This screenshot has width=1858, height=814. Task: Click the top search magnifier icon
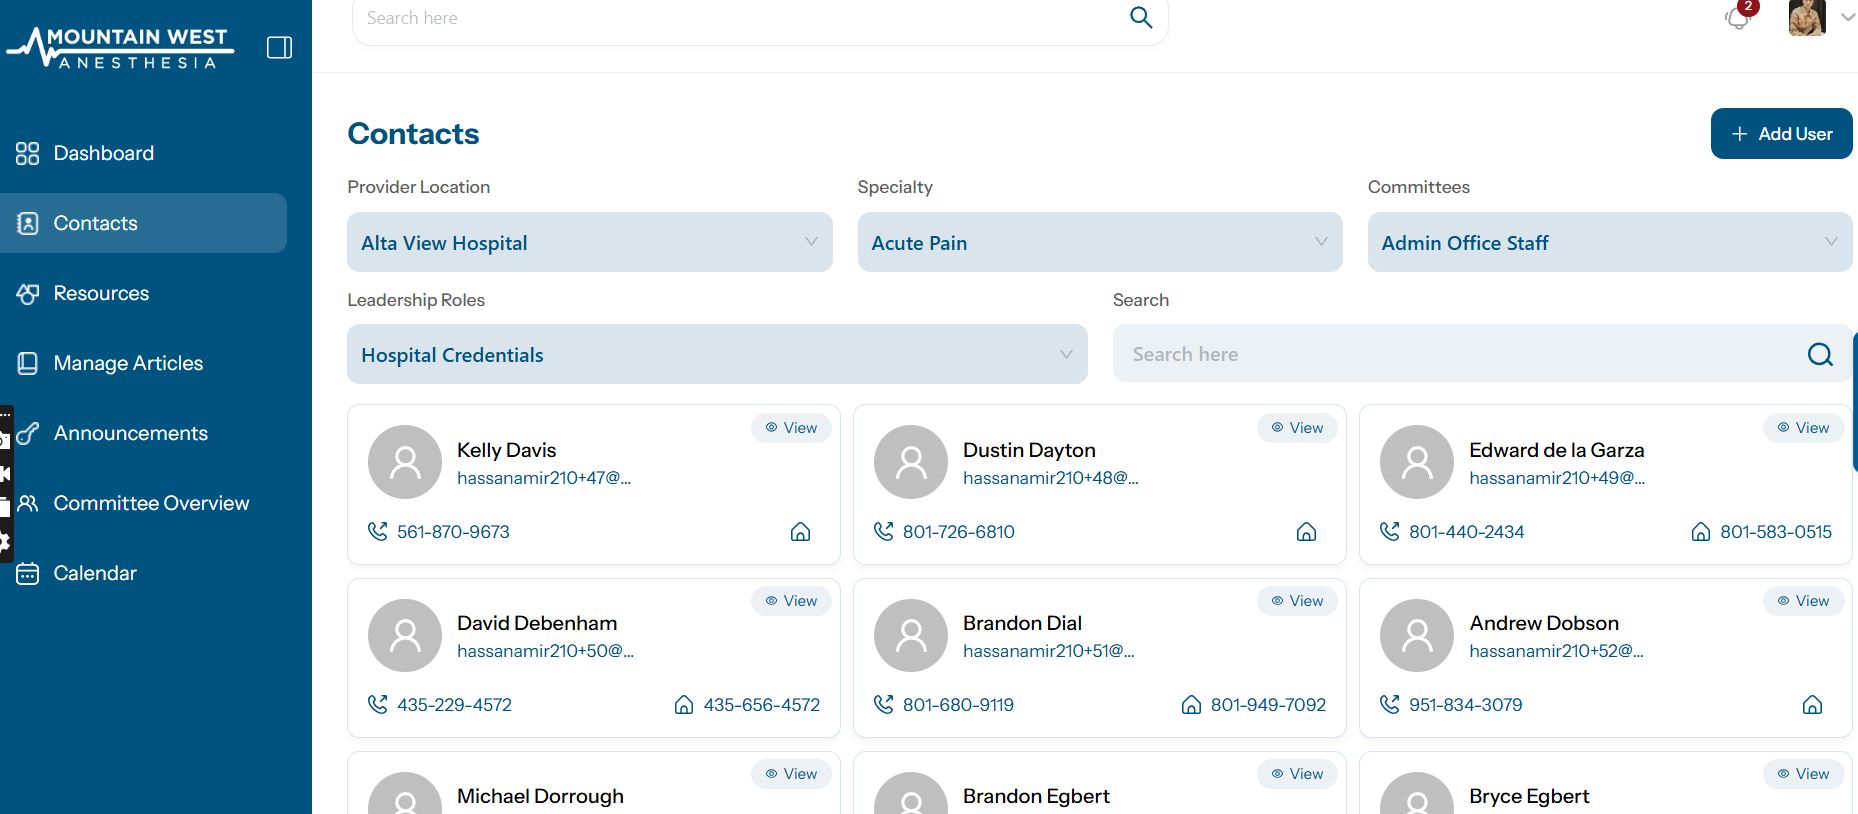1140,18
